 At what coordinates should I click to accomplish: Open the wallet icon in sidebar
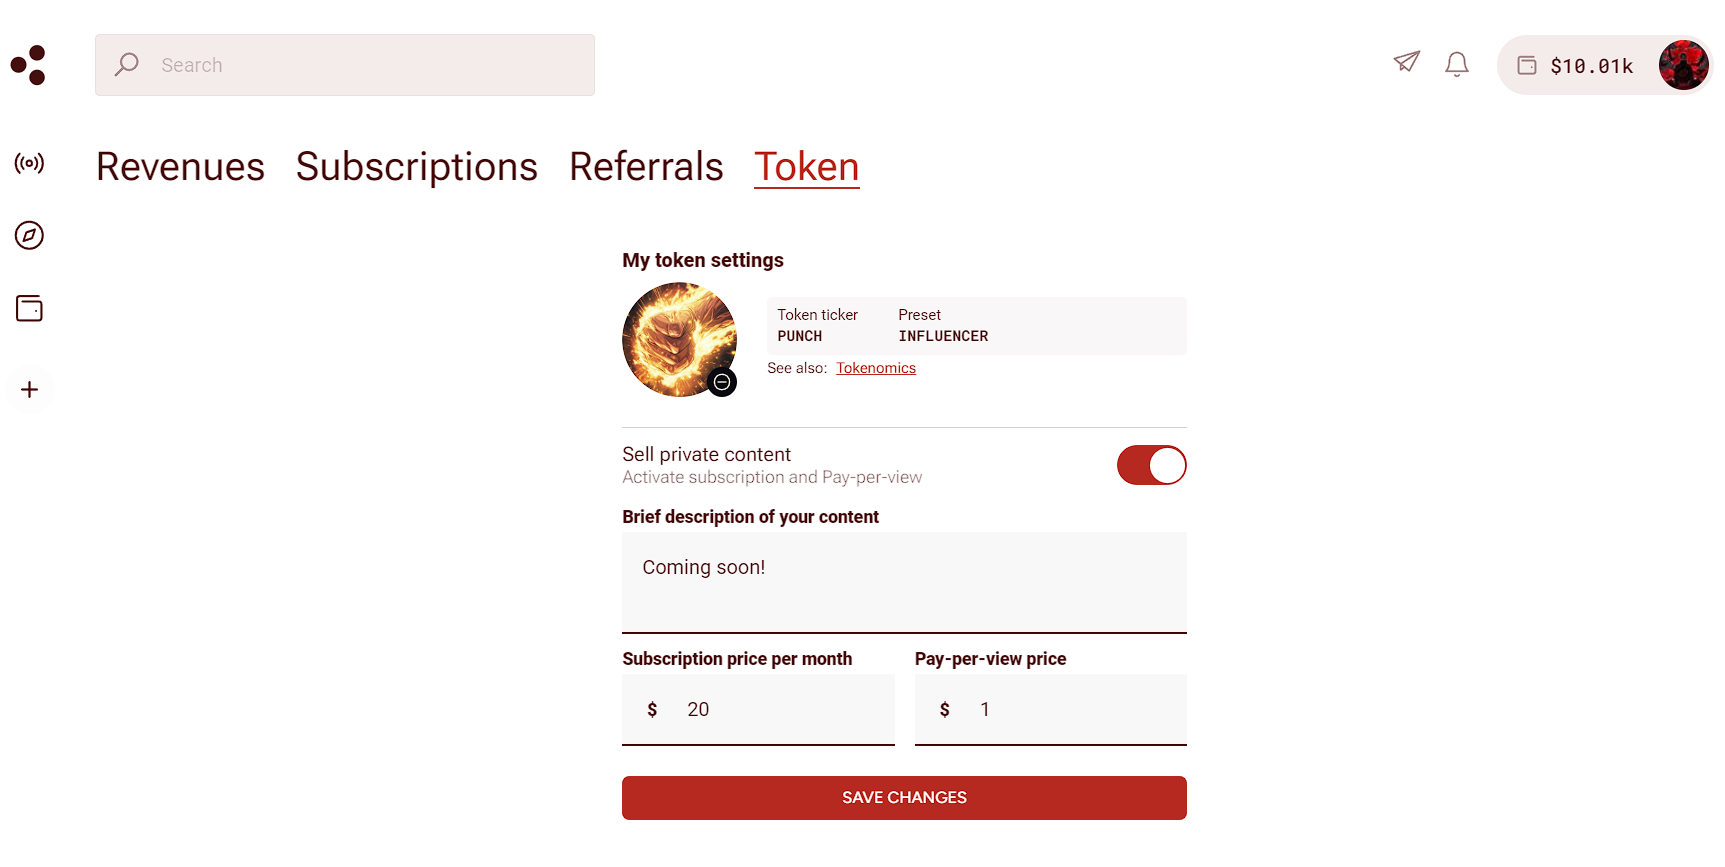(29, 308)
